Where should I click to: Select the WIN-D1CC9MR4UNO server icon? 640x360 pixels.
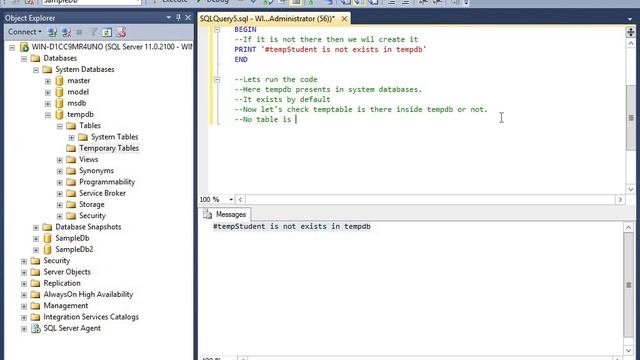tap(24, 47)
